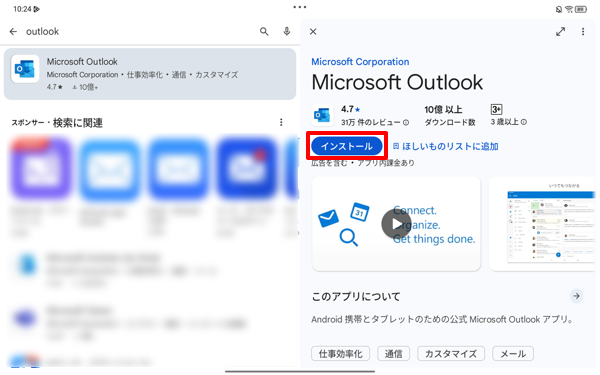
Task: Add Outlook to the wishlist
Action: [x=445, y=147]
